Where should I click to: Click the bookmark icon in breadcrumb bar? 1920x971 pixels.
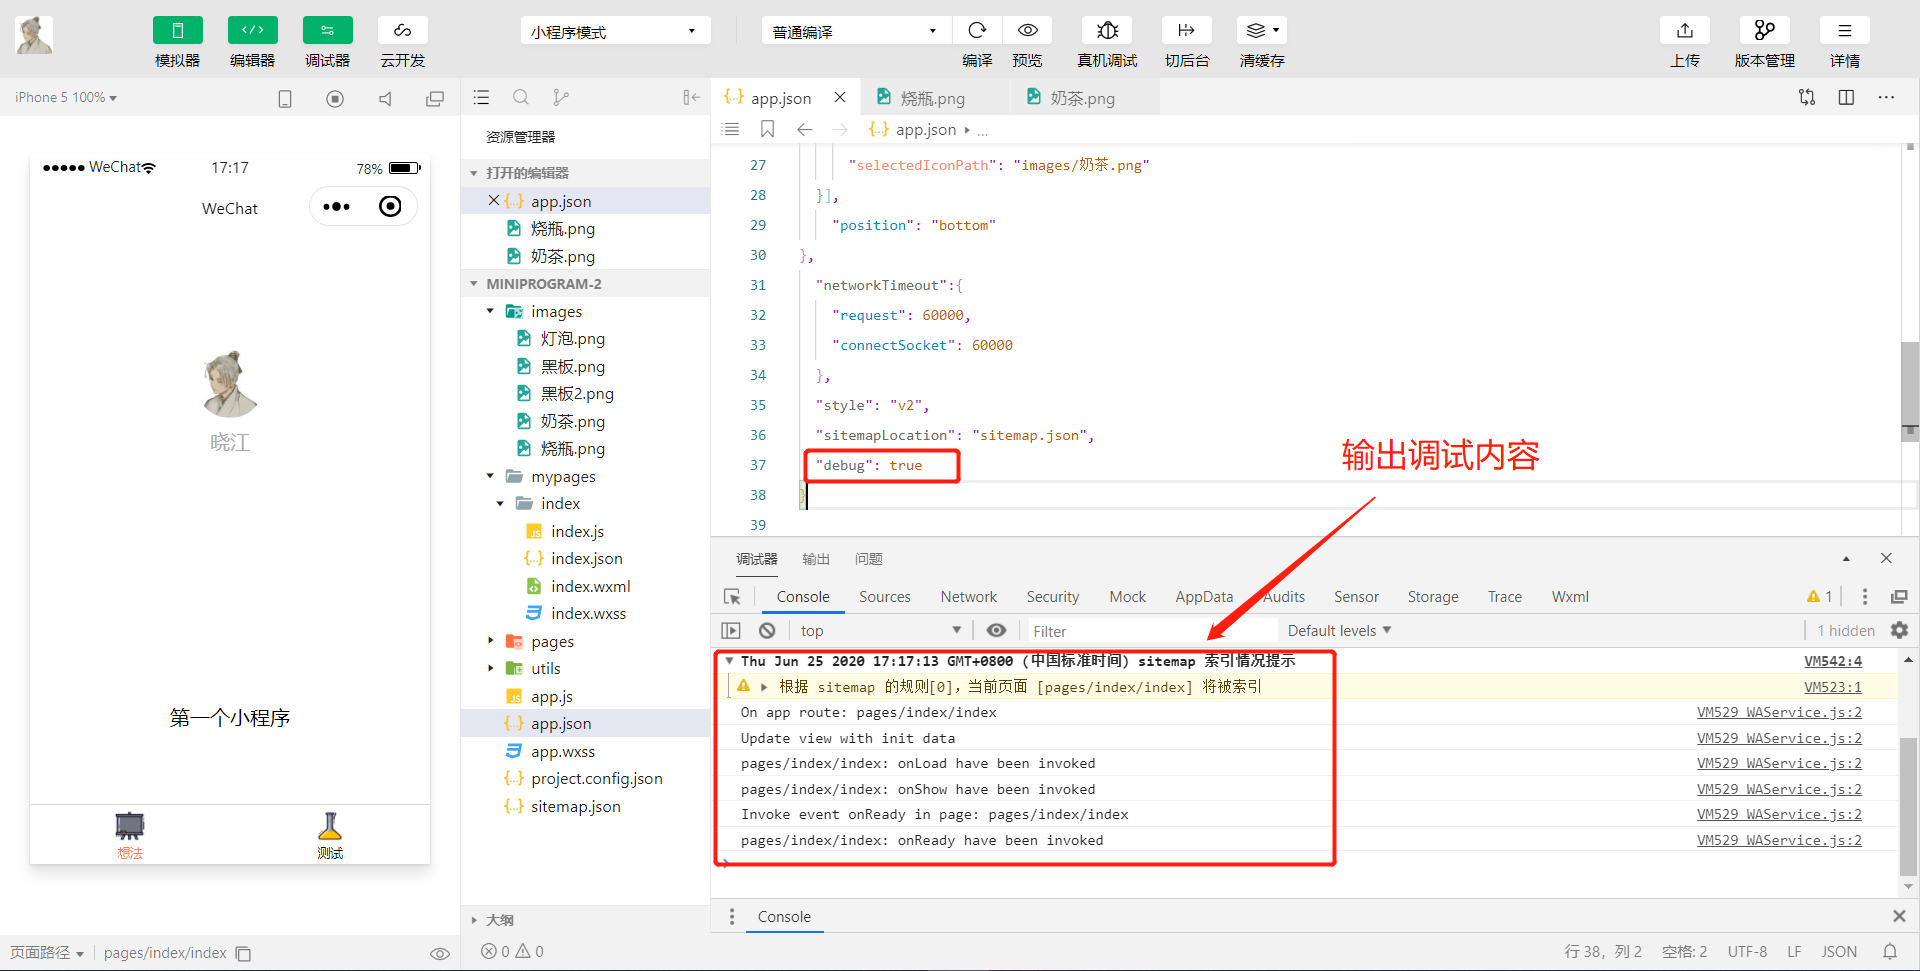click(767, 129)
